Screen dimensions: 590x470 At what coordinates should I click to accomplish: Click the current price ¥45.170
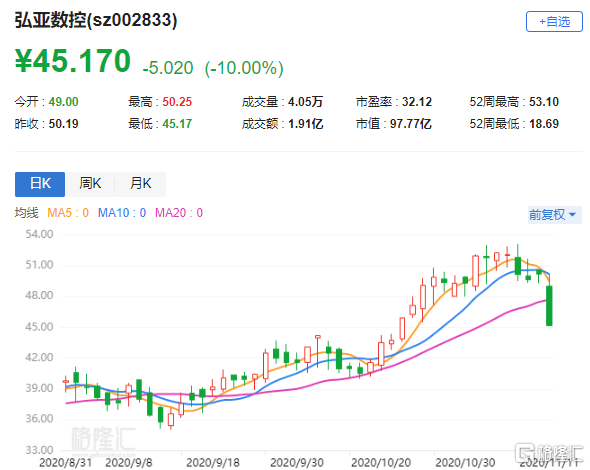pos(73,61)
